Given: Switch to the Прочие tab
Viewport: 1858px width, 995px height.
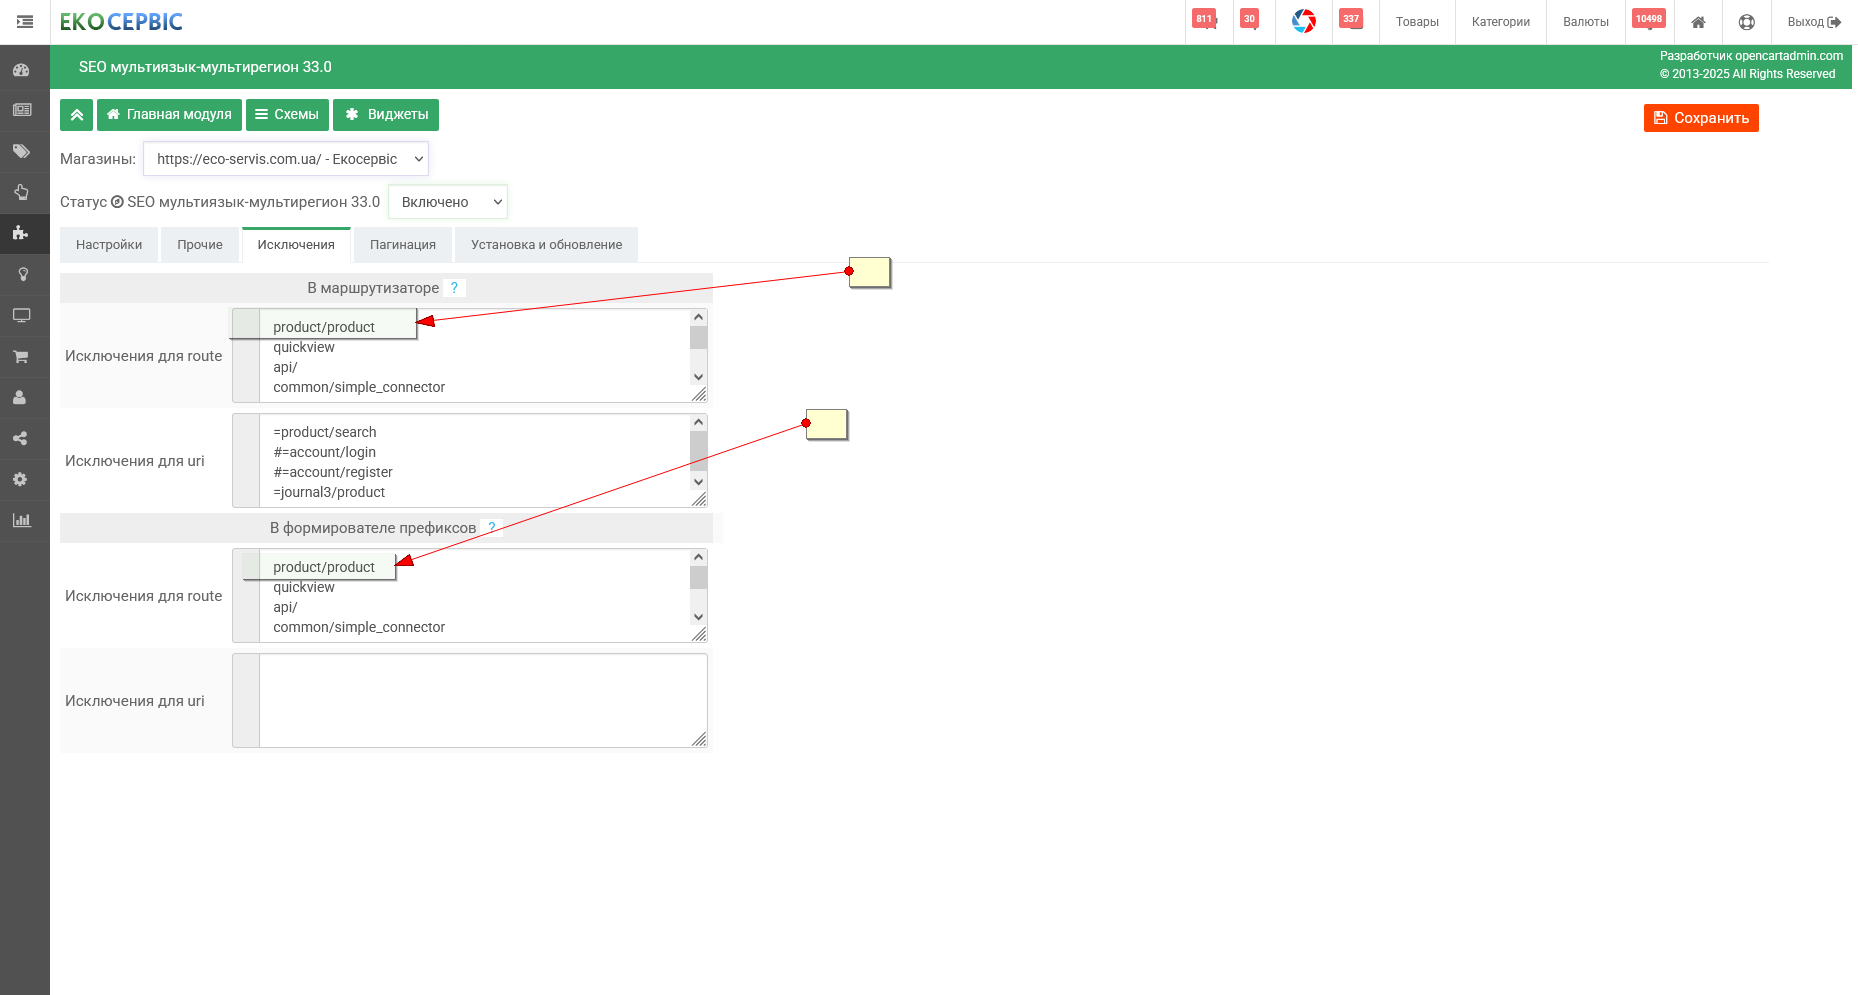Looking at the screenshot, I should pyautogui.click(x=200, y=245).
